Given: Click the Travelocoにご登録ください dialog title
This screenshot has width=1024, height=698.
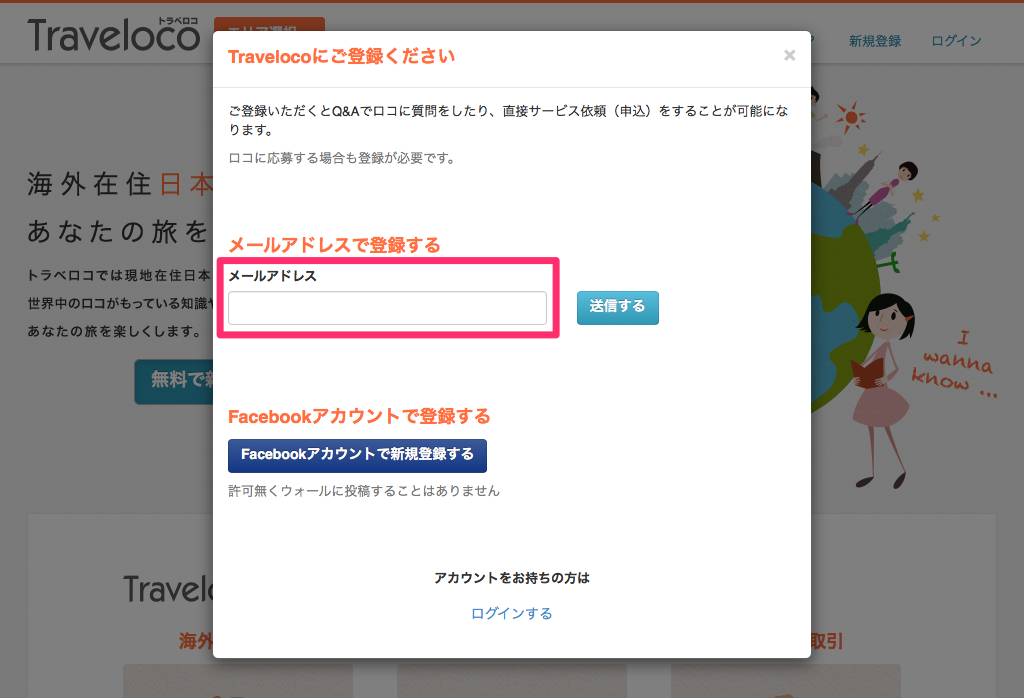Looking at the screenshot, I should (341, 56).
